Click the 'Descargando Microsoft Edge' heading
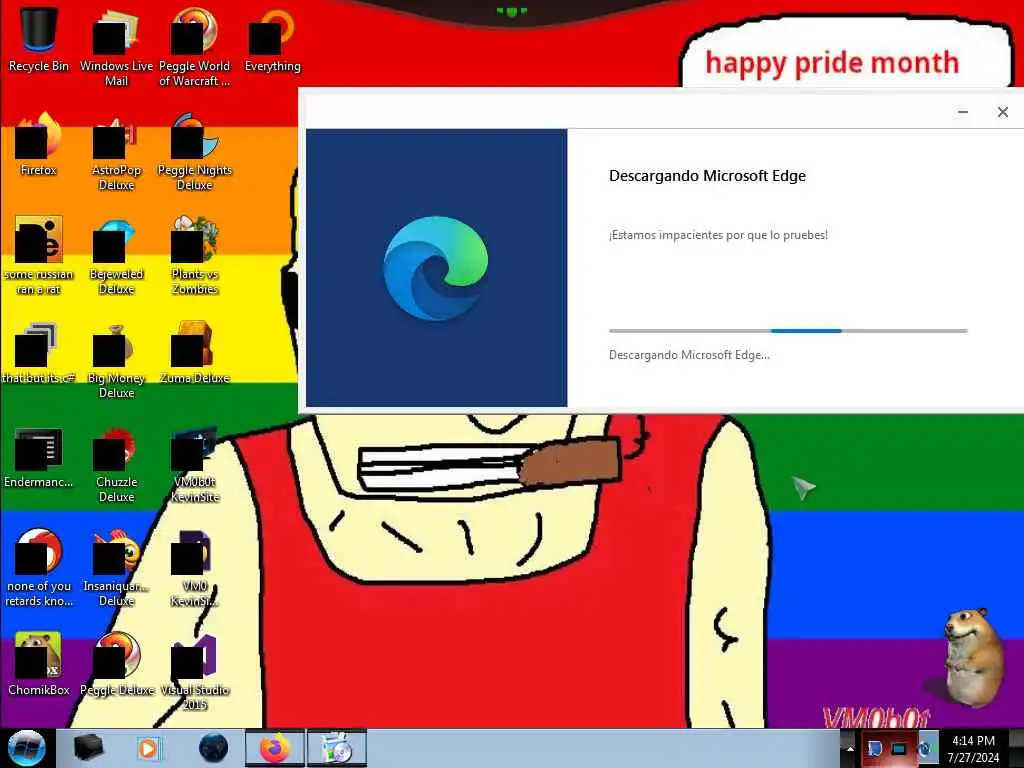1024x768 pixels. click(707, 176)
